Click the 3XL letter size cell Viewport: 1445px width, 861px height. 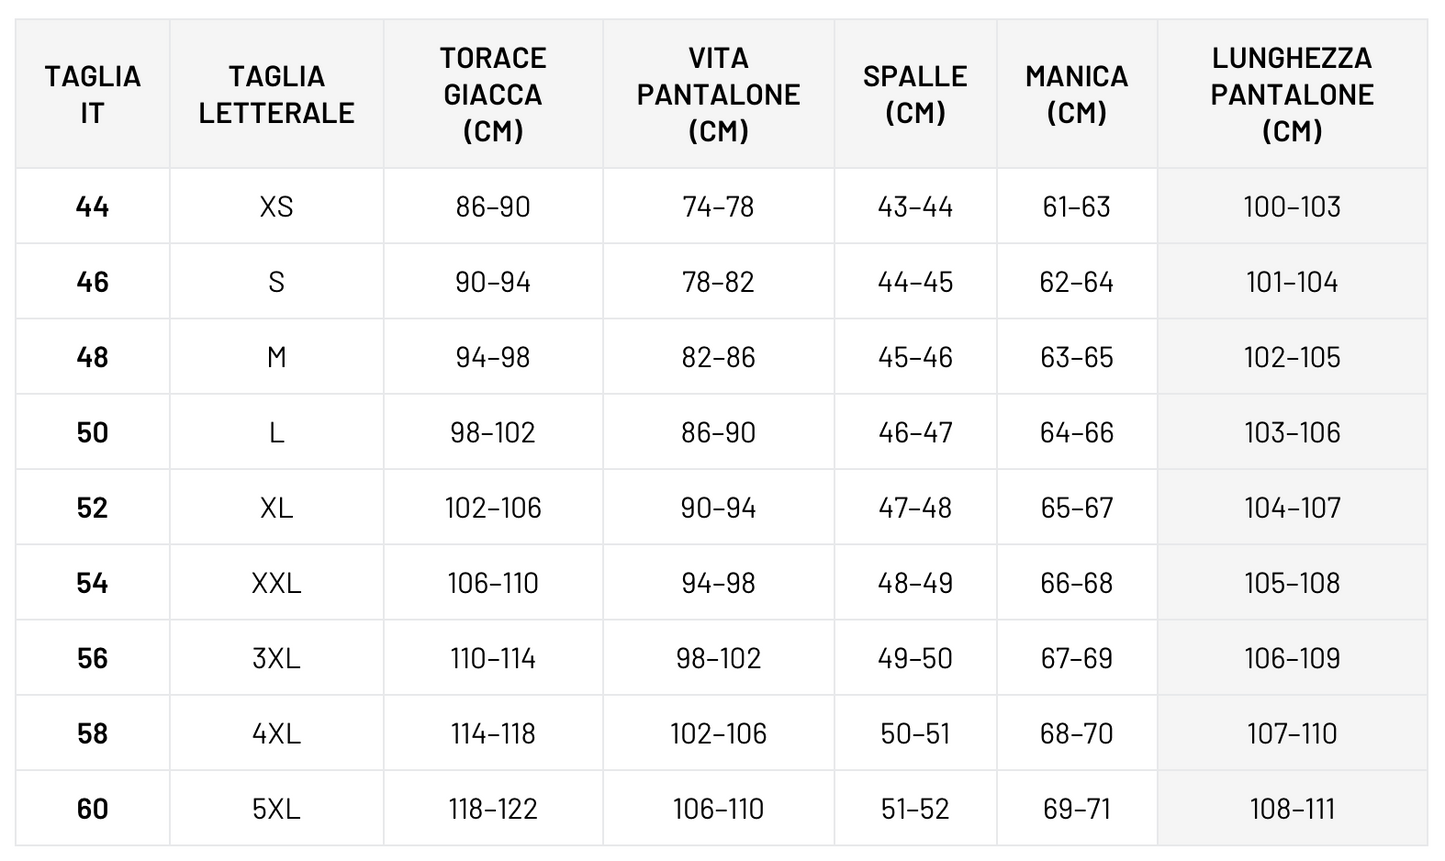[x=276, y=658]
